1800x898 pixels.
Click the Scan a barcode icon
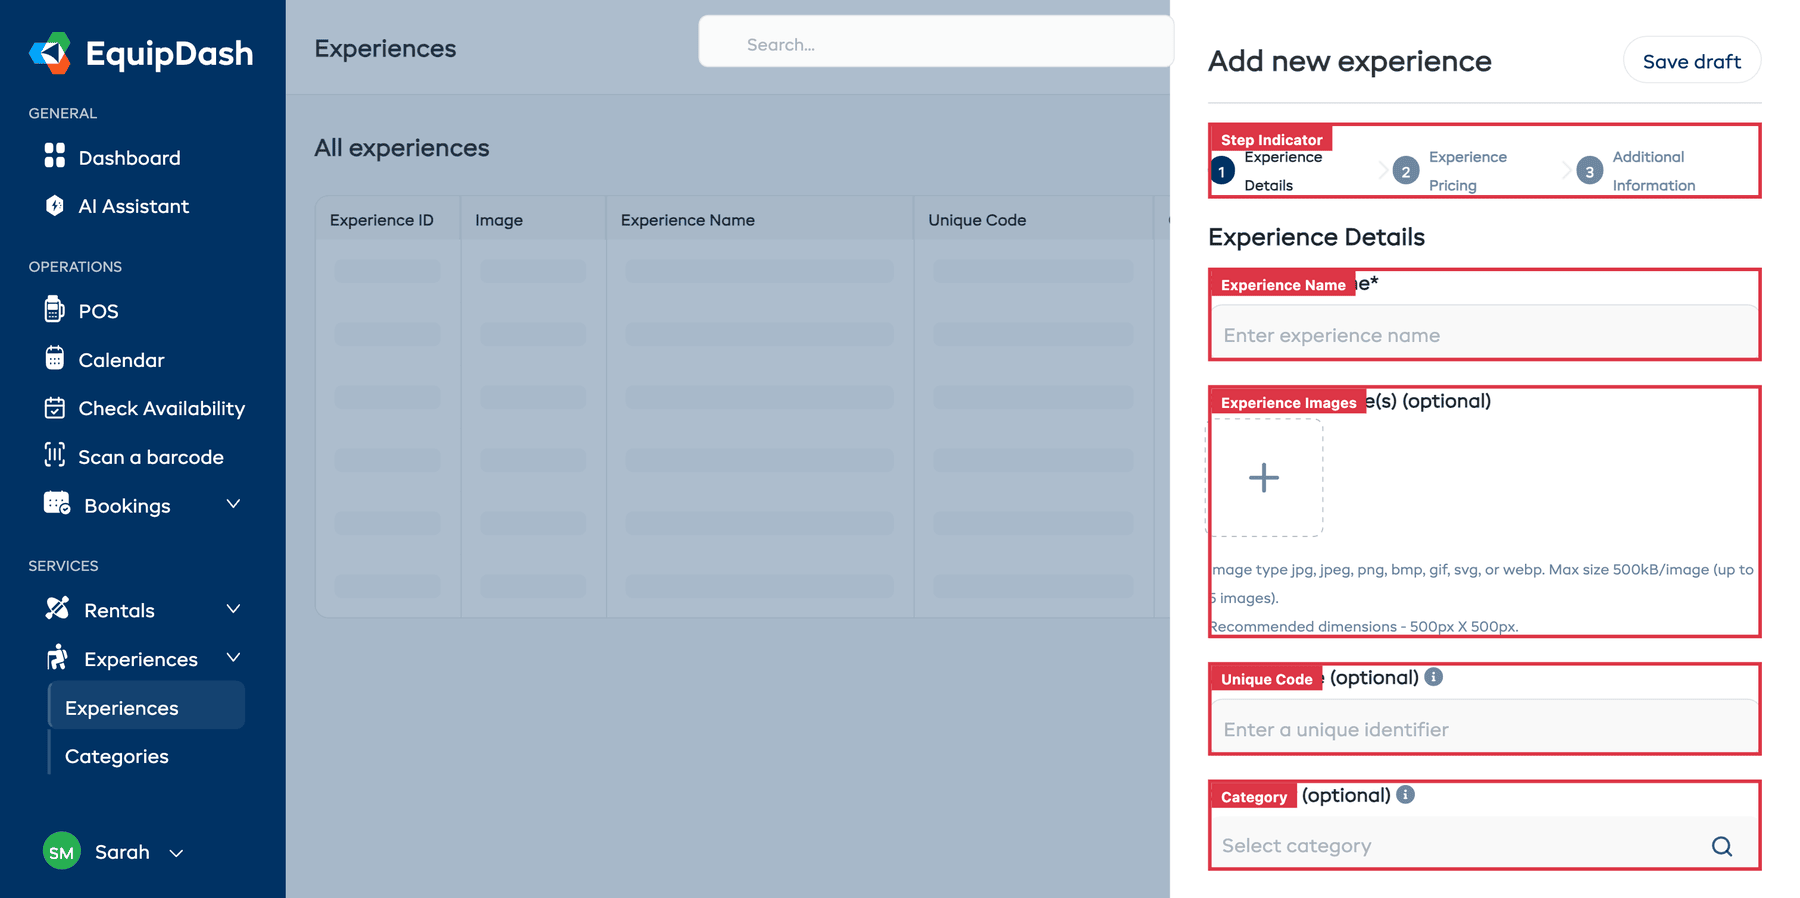click(x=55, y=455)
